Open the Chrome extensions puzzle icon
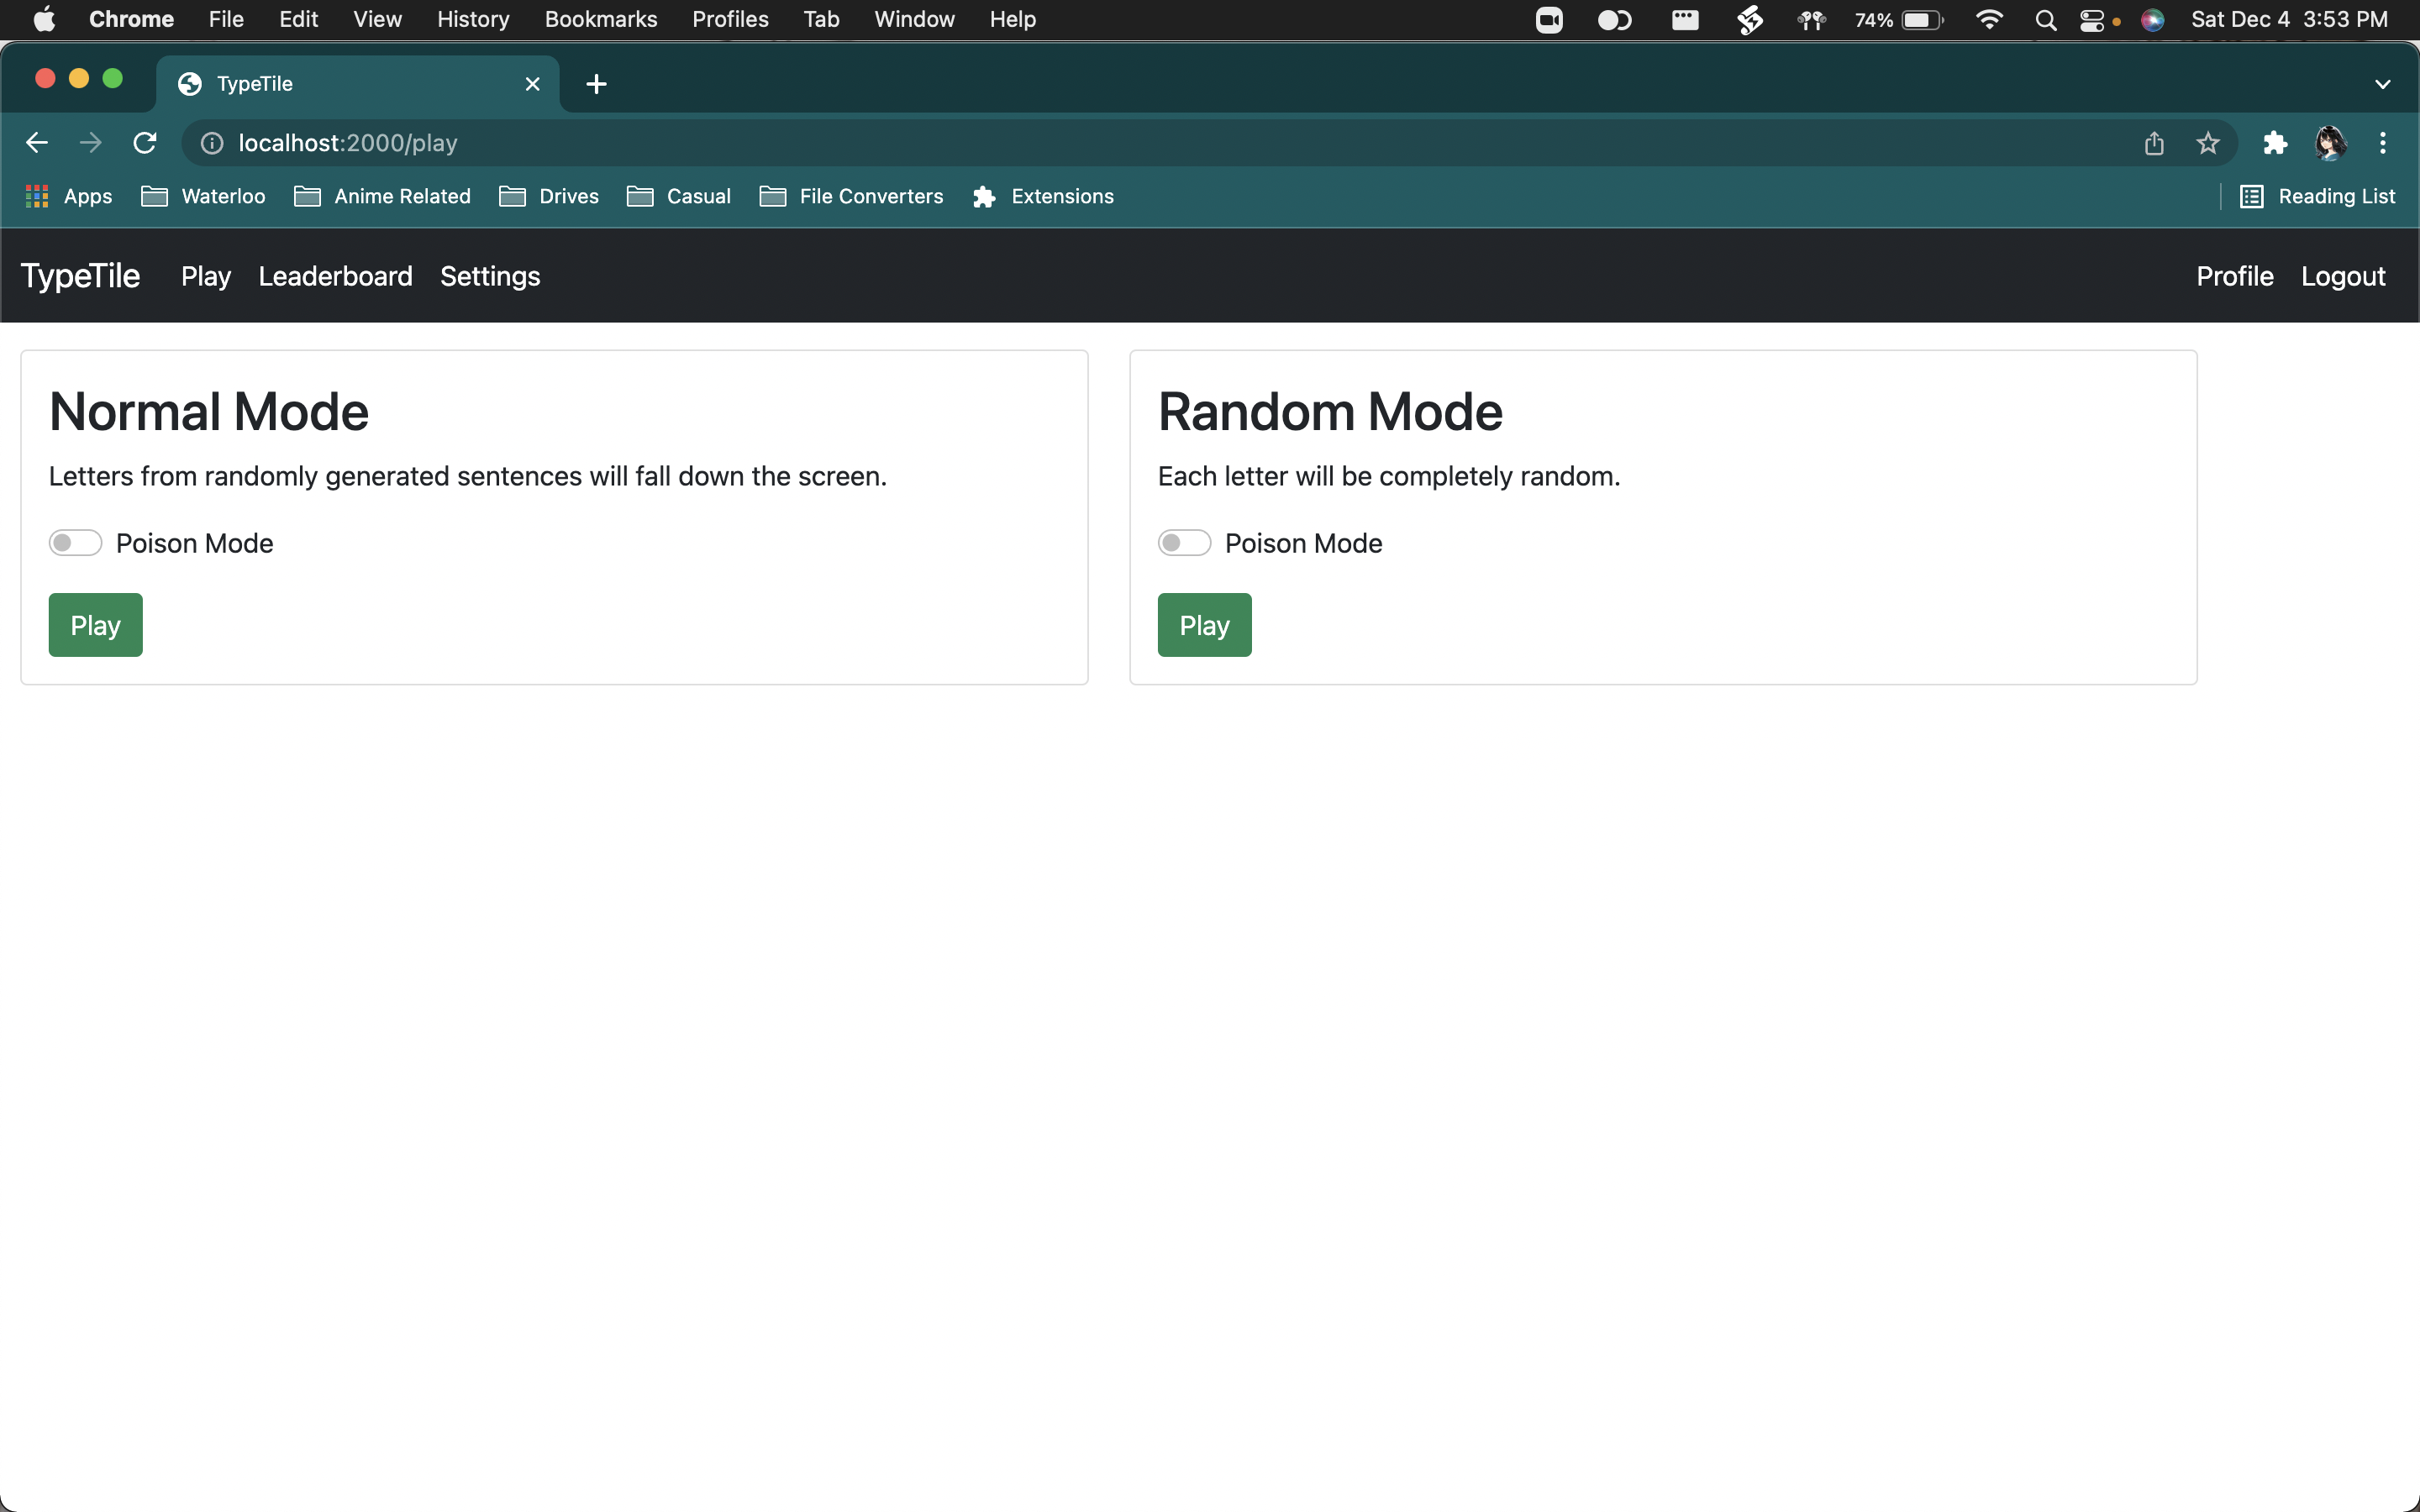Image resolution: width=2420 pixels, height=1512 pixels. [2275, 143]
